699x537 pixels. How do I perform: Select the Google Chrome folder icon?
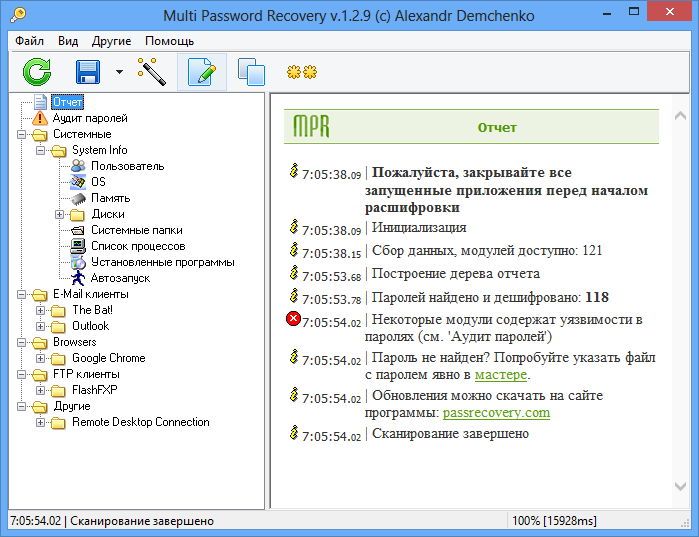point(58,359)
